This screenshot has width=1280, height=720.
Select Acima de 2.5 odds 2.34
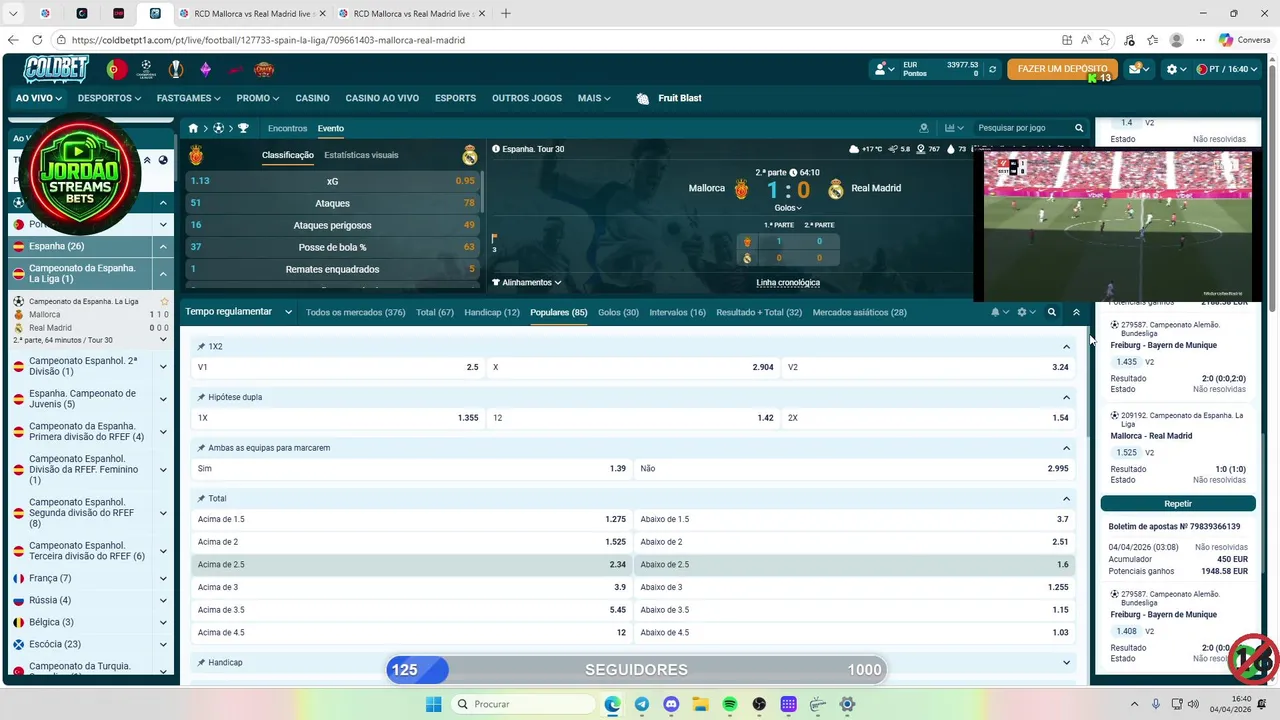pyautogui.click(x=412, y=564)
